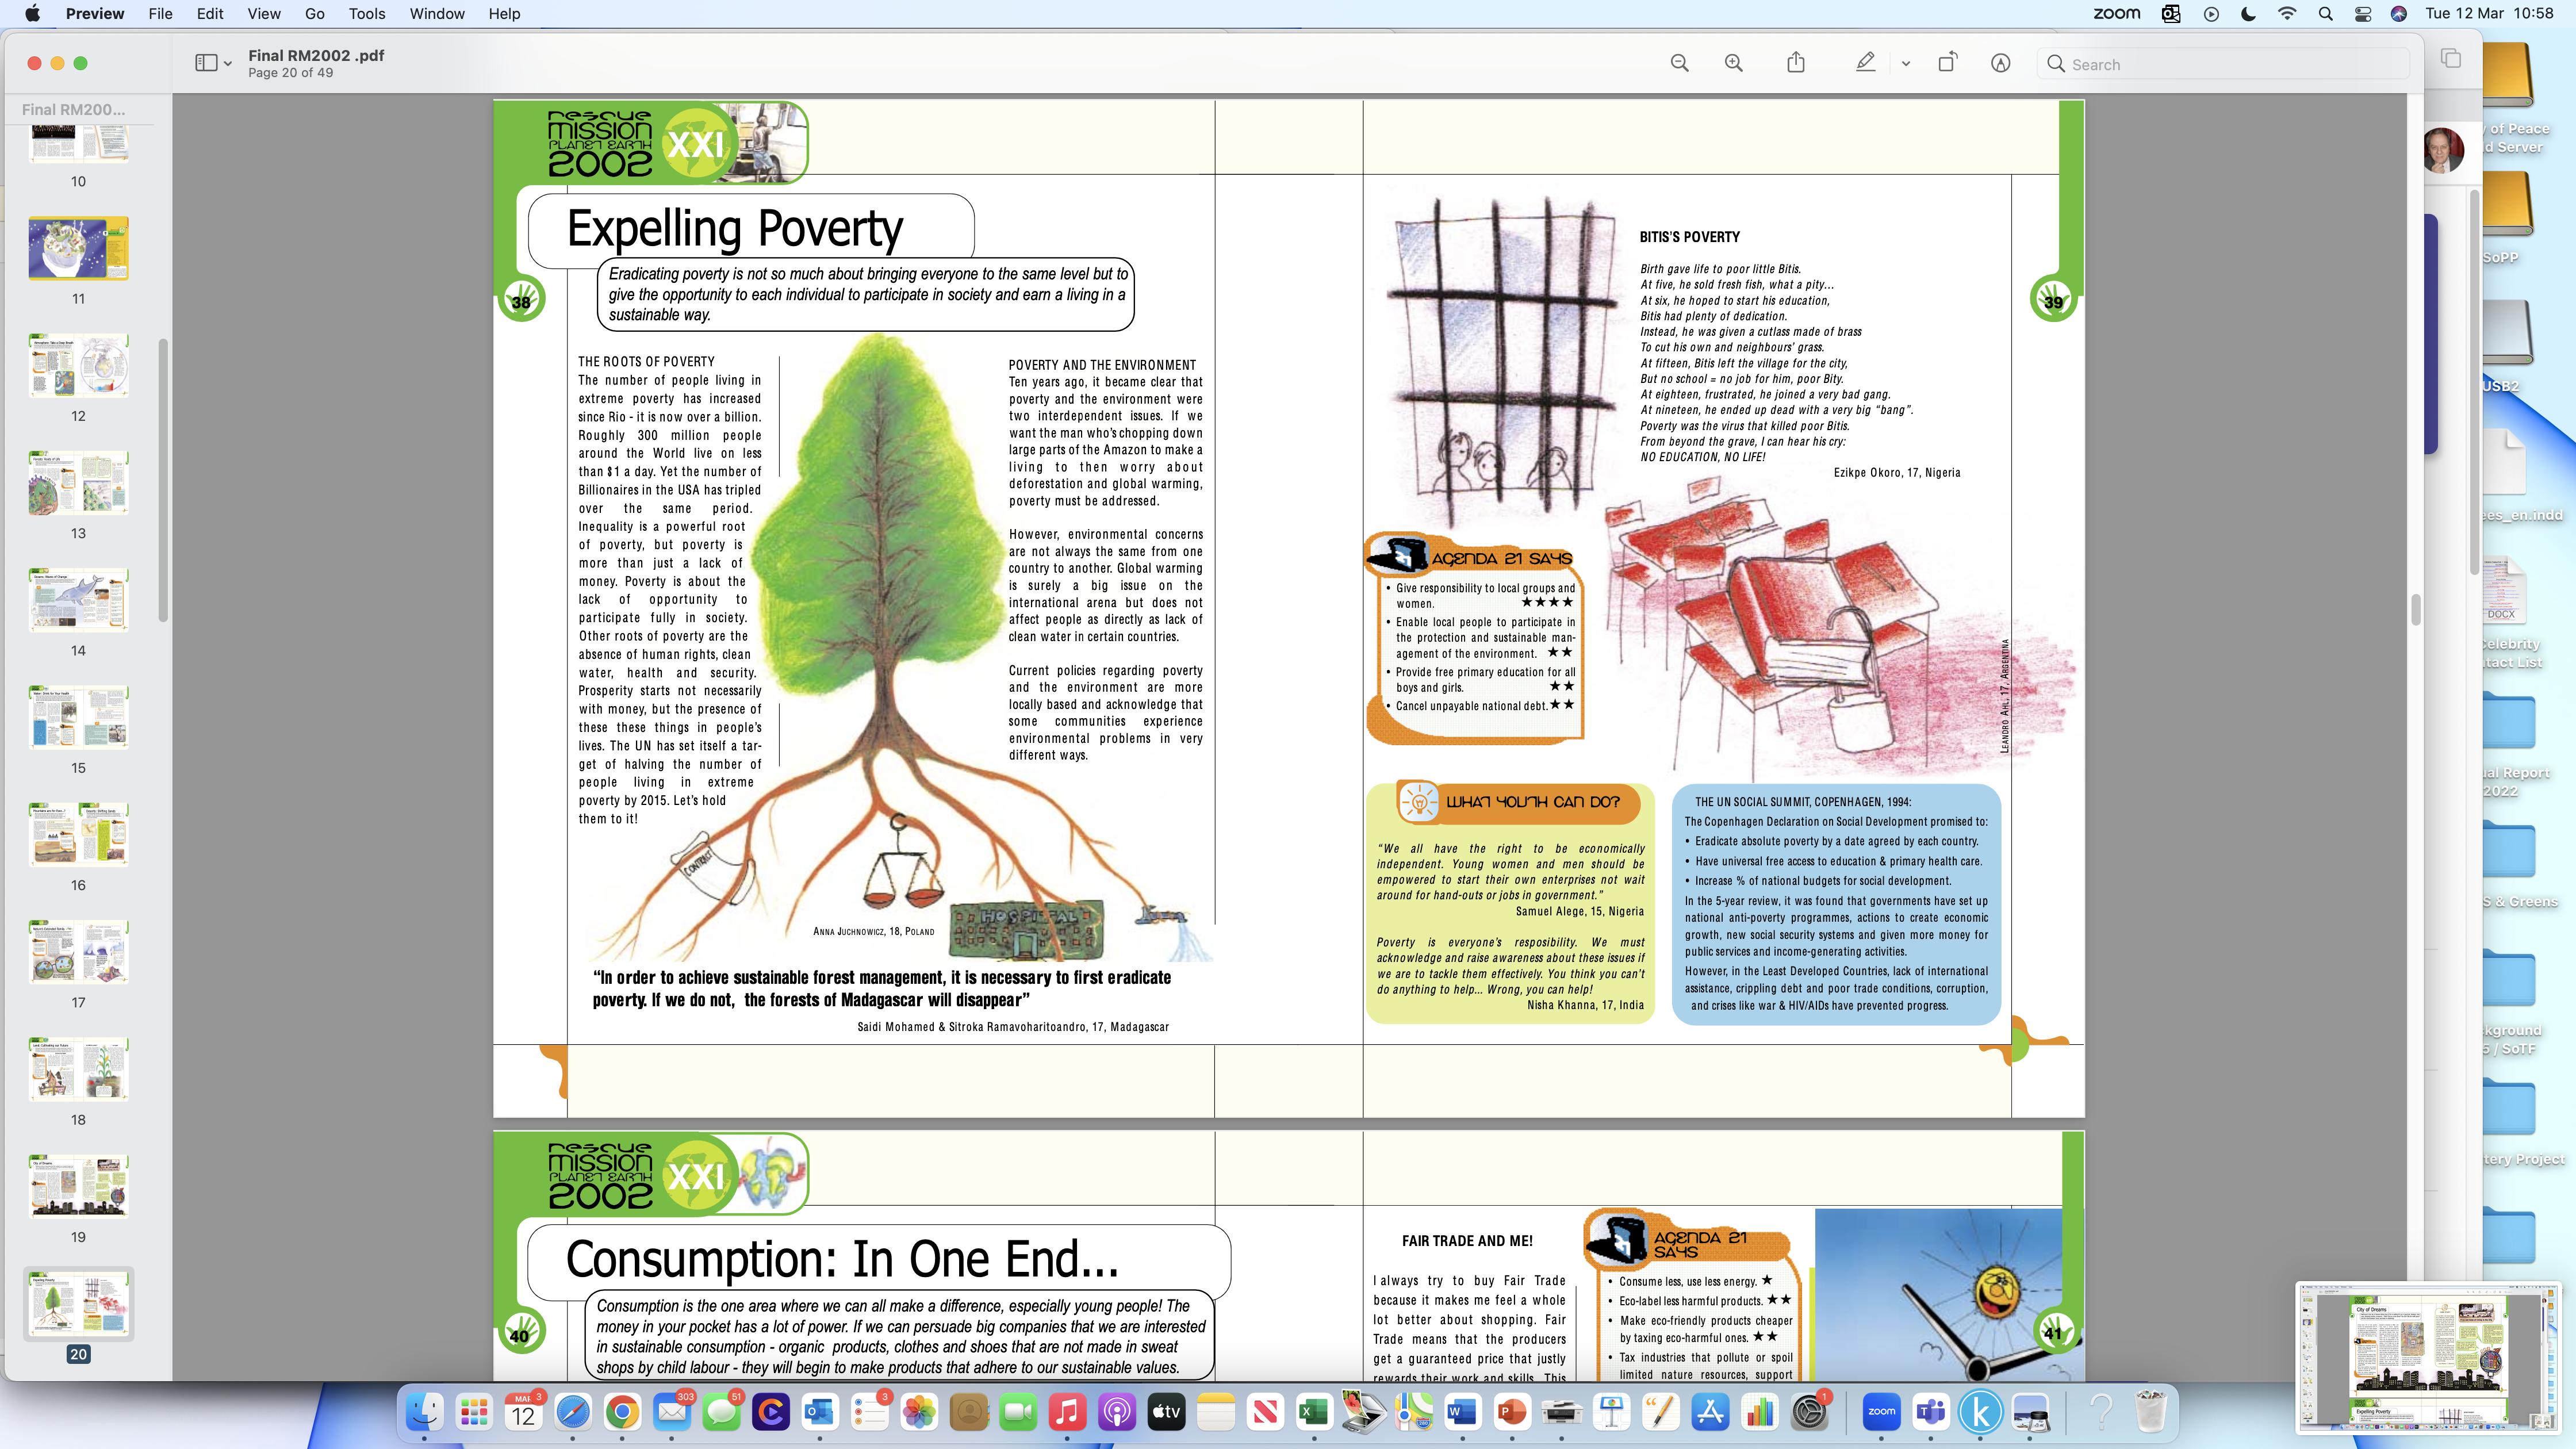Click the Zoom Out toolbar icon
2576x1449 pixels.
(1679, 64)
